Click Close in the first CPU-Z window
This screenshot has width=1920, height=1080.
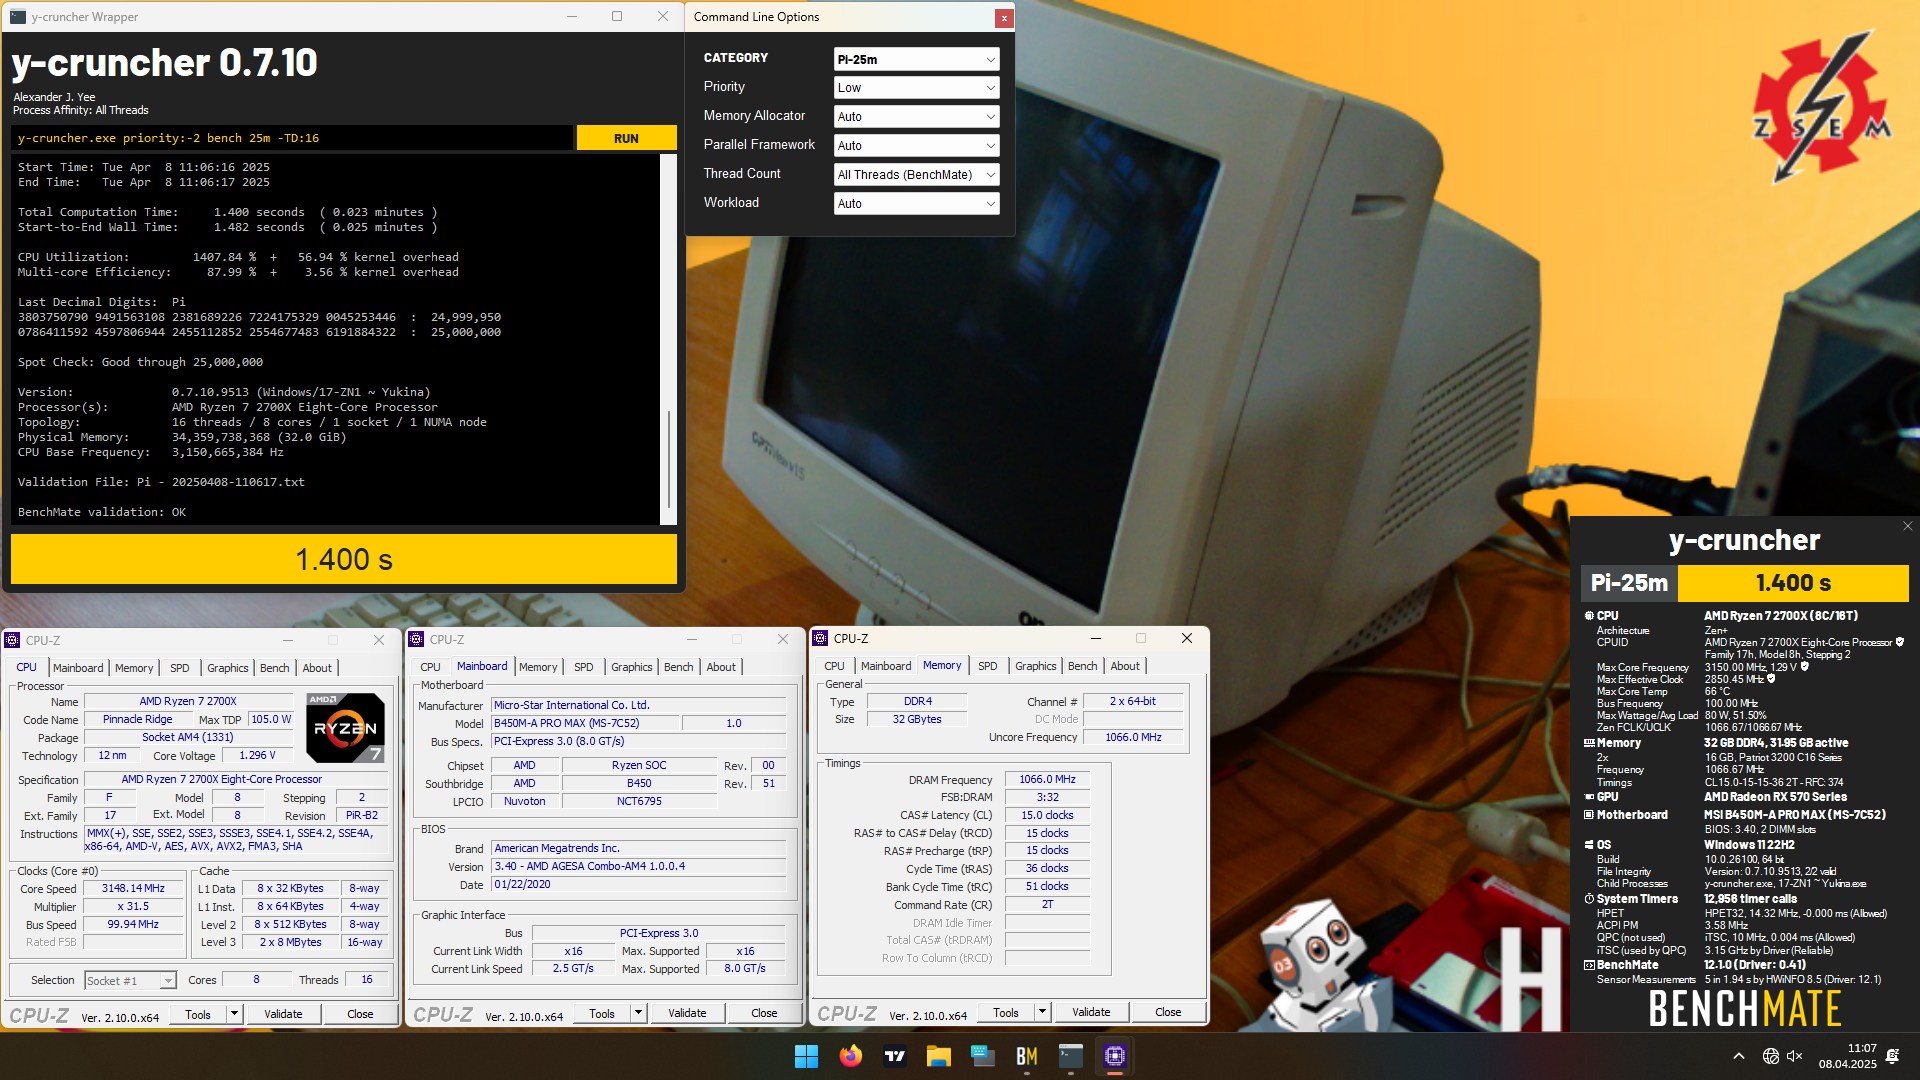point(360,1014)
